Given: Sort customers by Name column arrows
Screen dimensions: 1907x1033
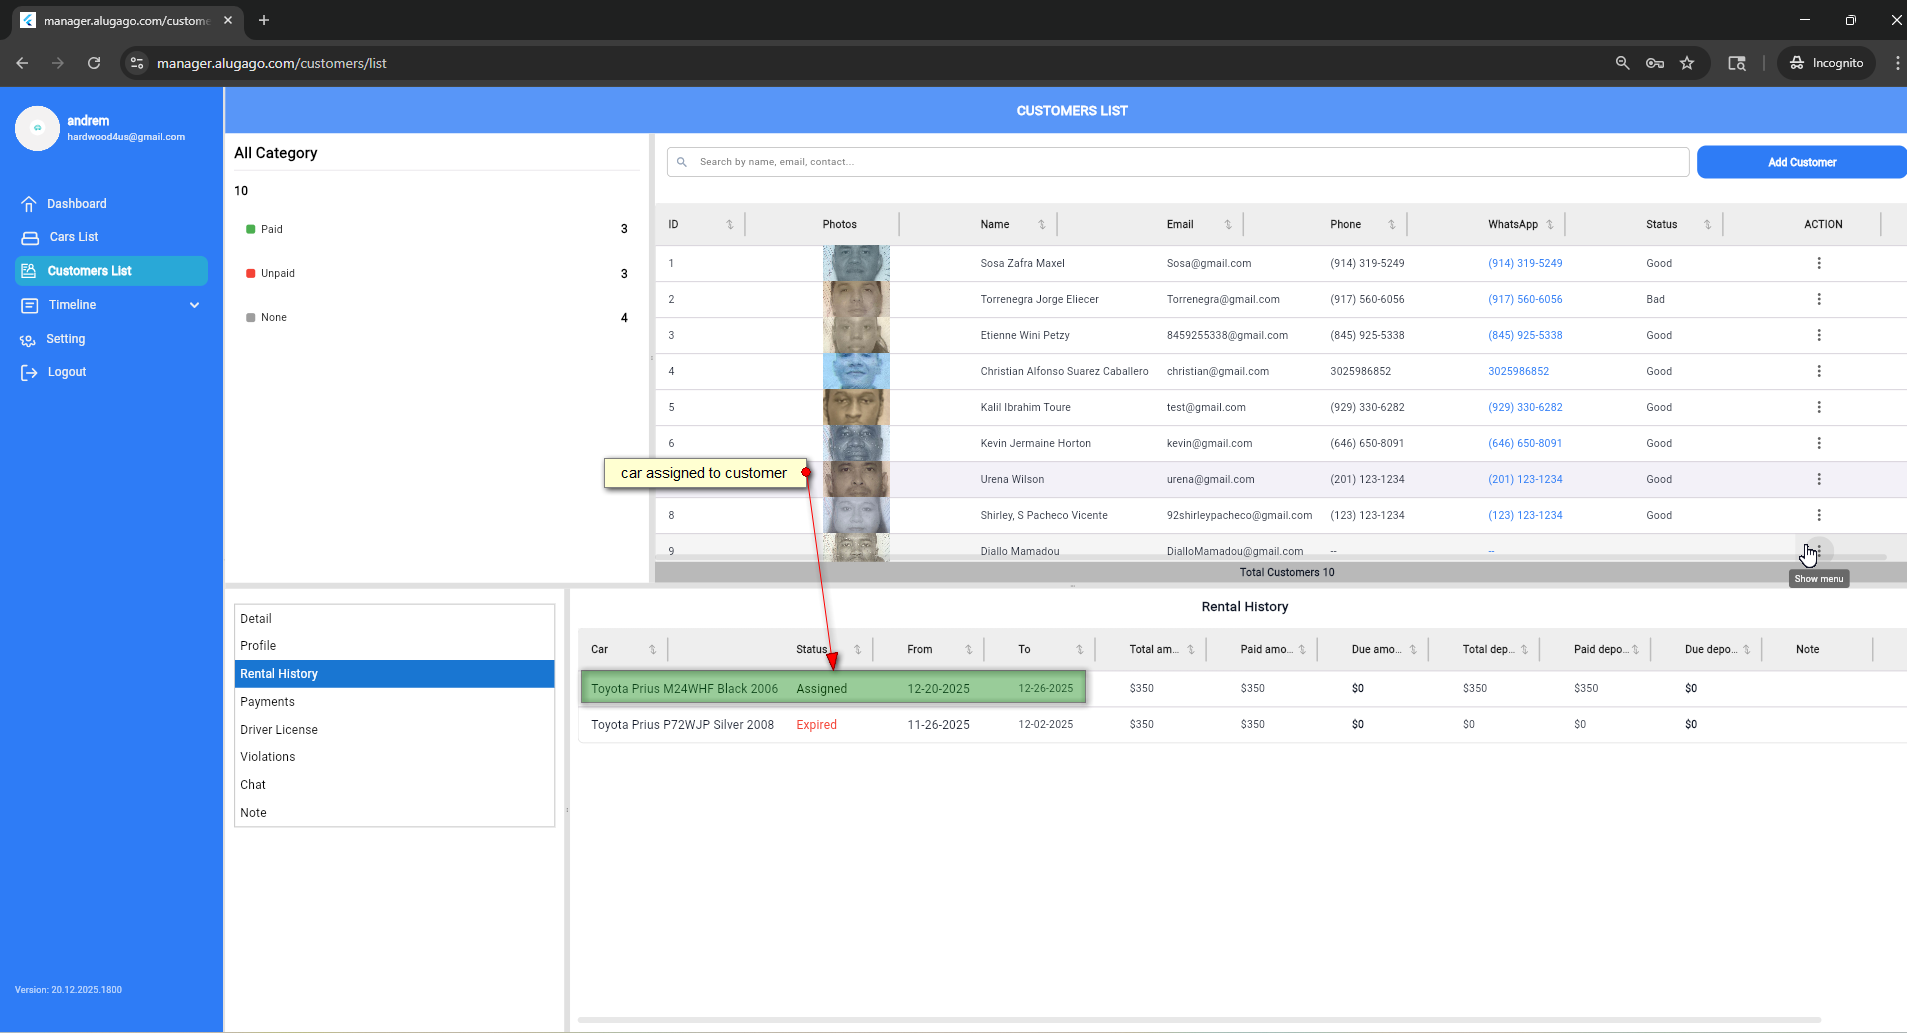Looking at the screenshot, I should [1041, 225].
